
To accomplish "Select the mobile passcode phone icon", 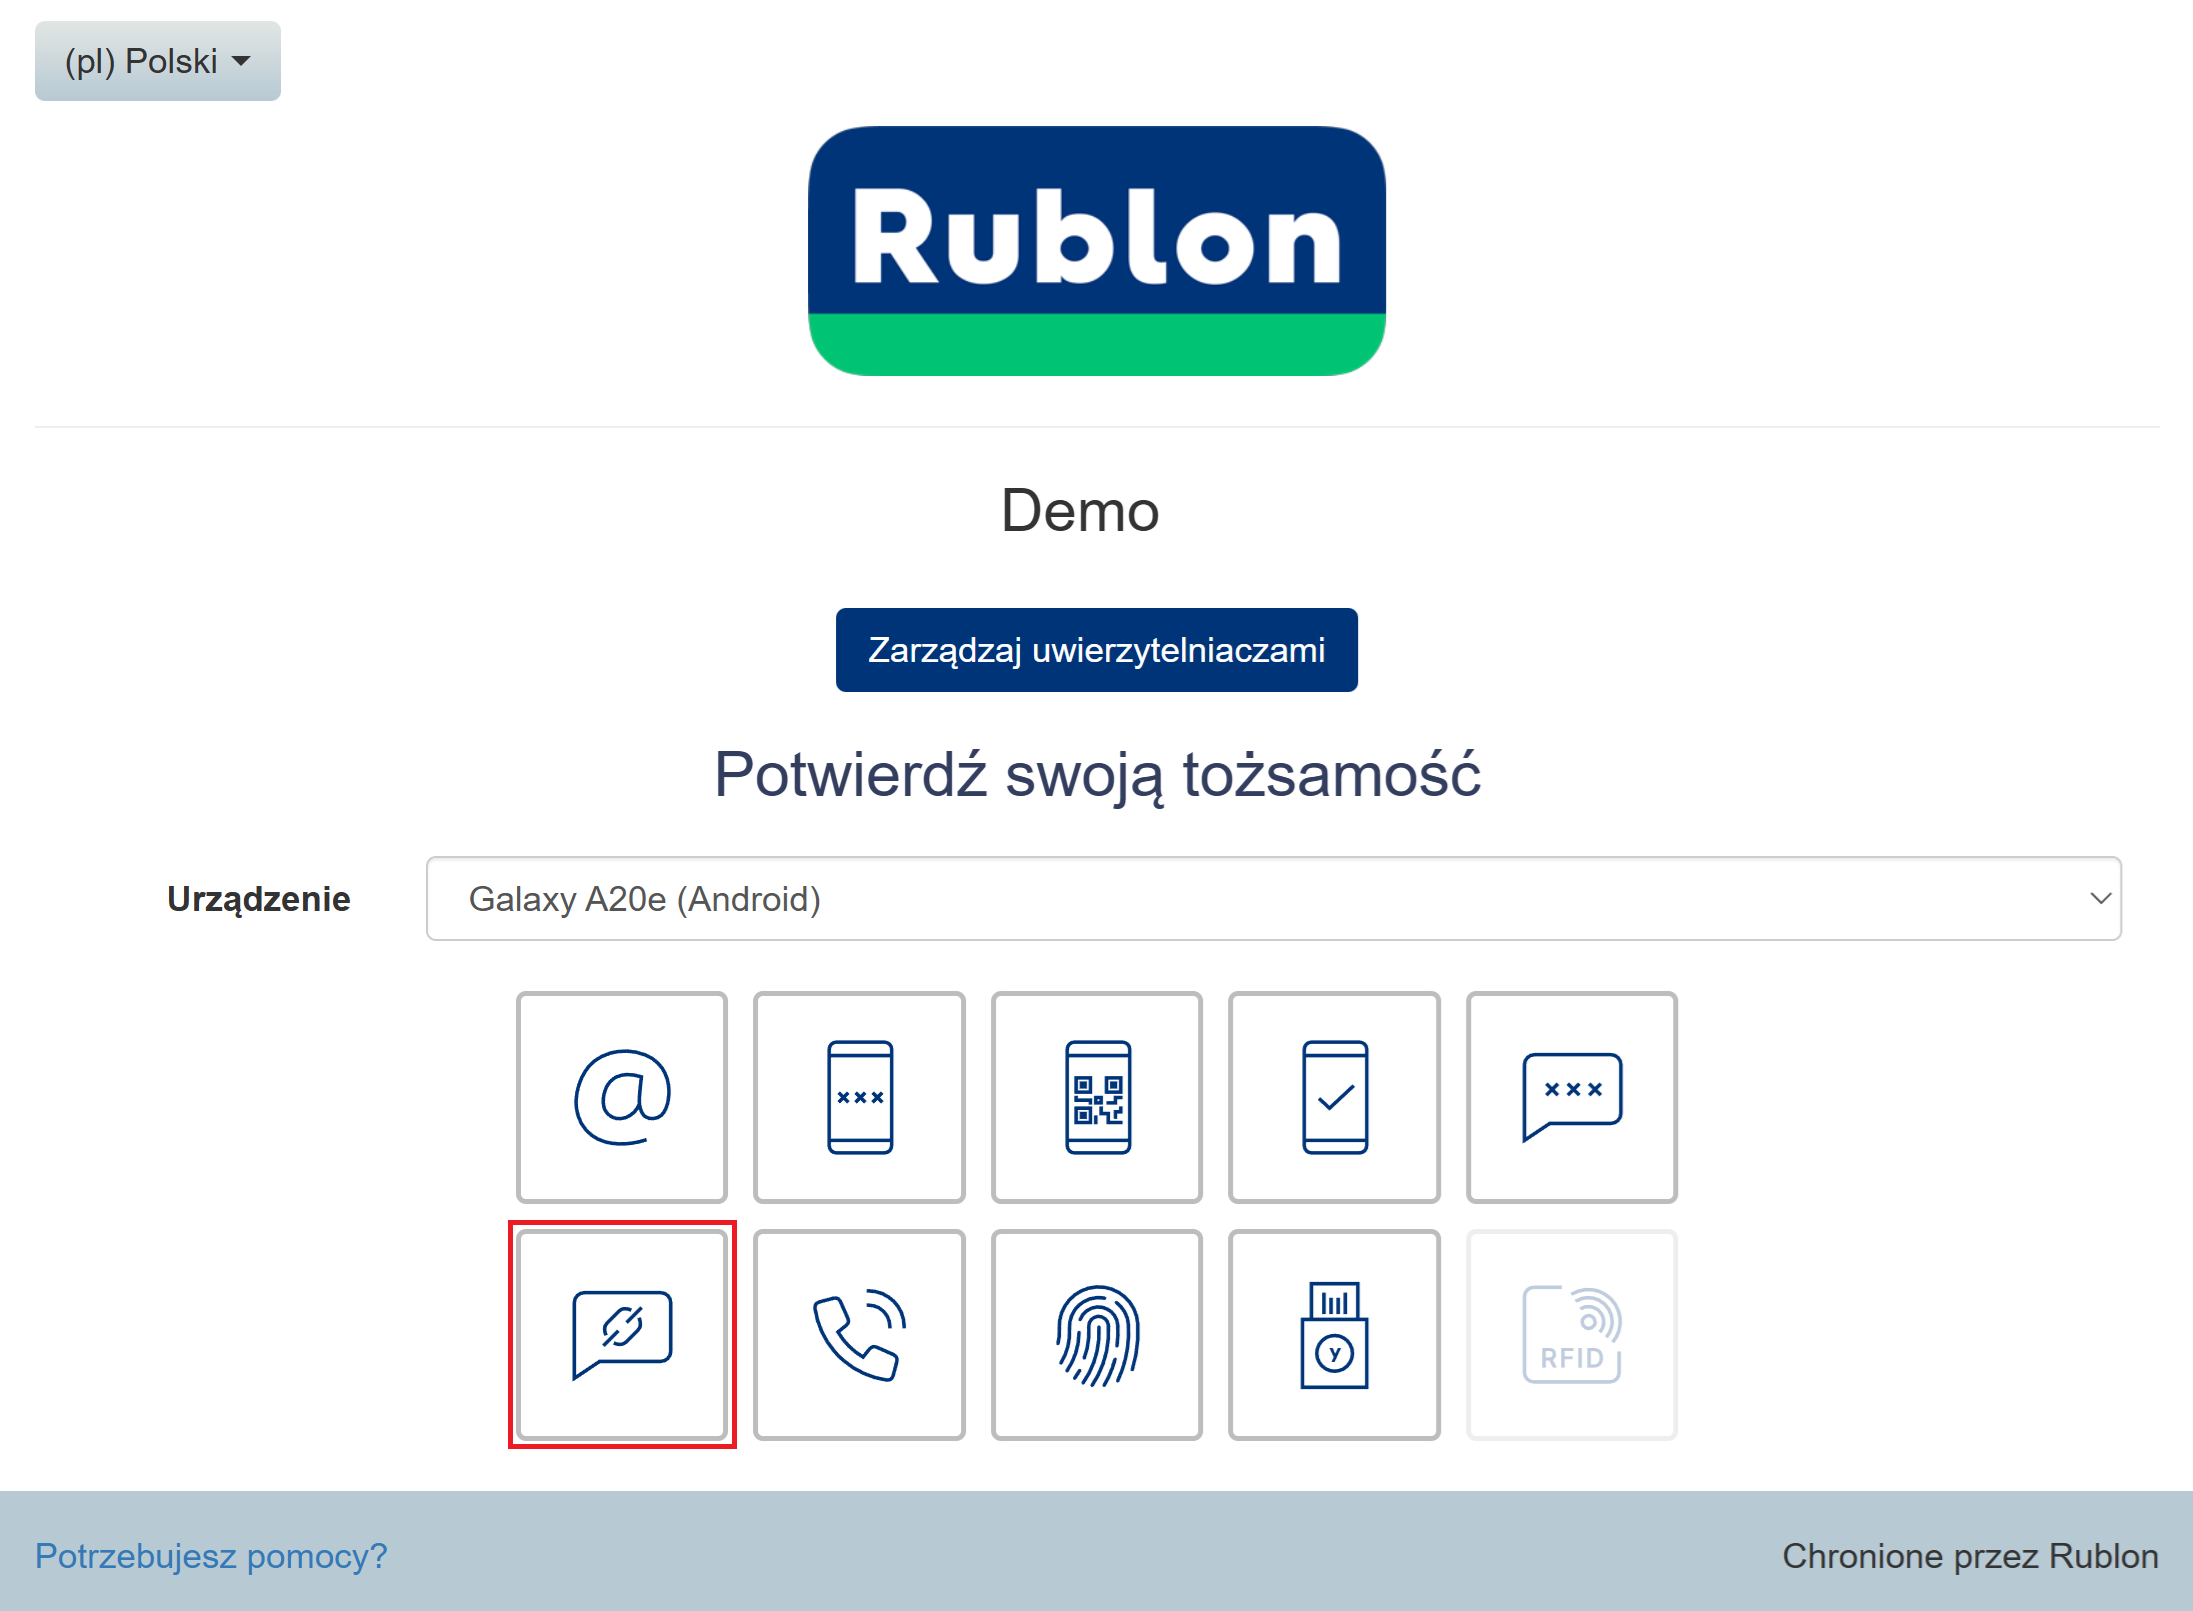I will (x=859, y=1097).
